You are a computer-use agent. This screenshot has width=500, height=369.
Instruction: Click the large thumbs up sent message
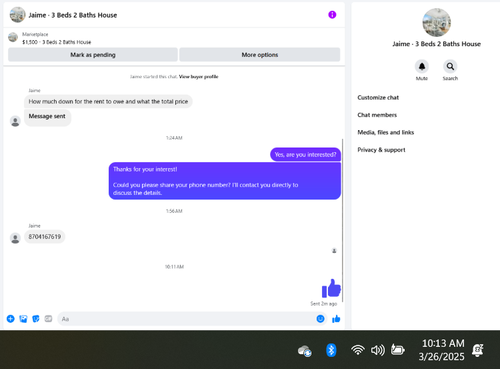[331, 288]
